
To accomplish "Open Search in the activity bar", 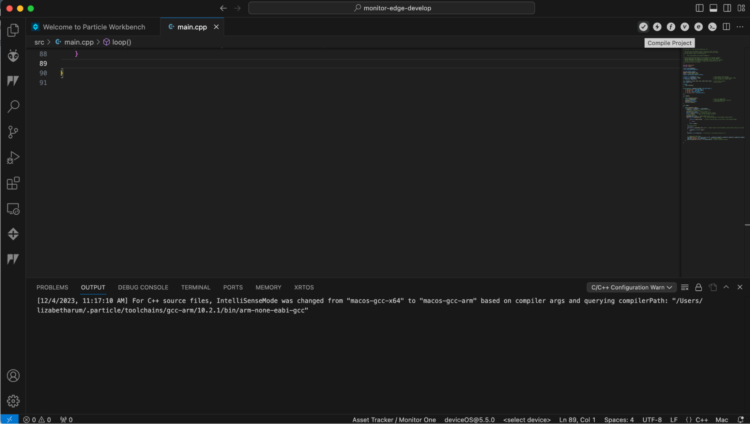I will pos(13,106).
